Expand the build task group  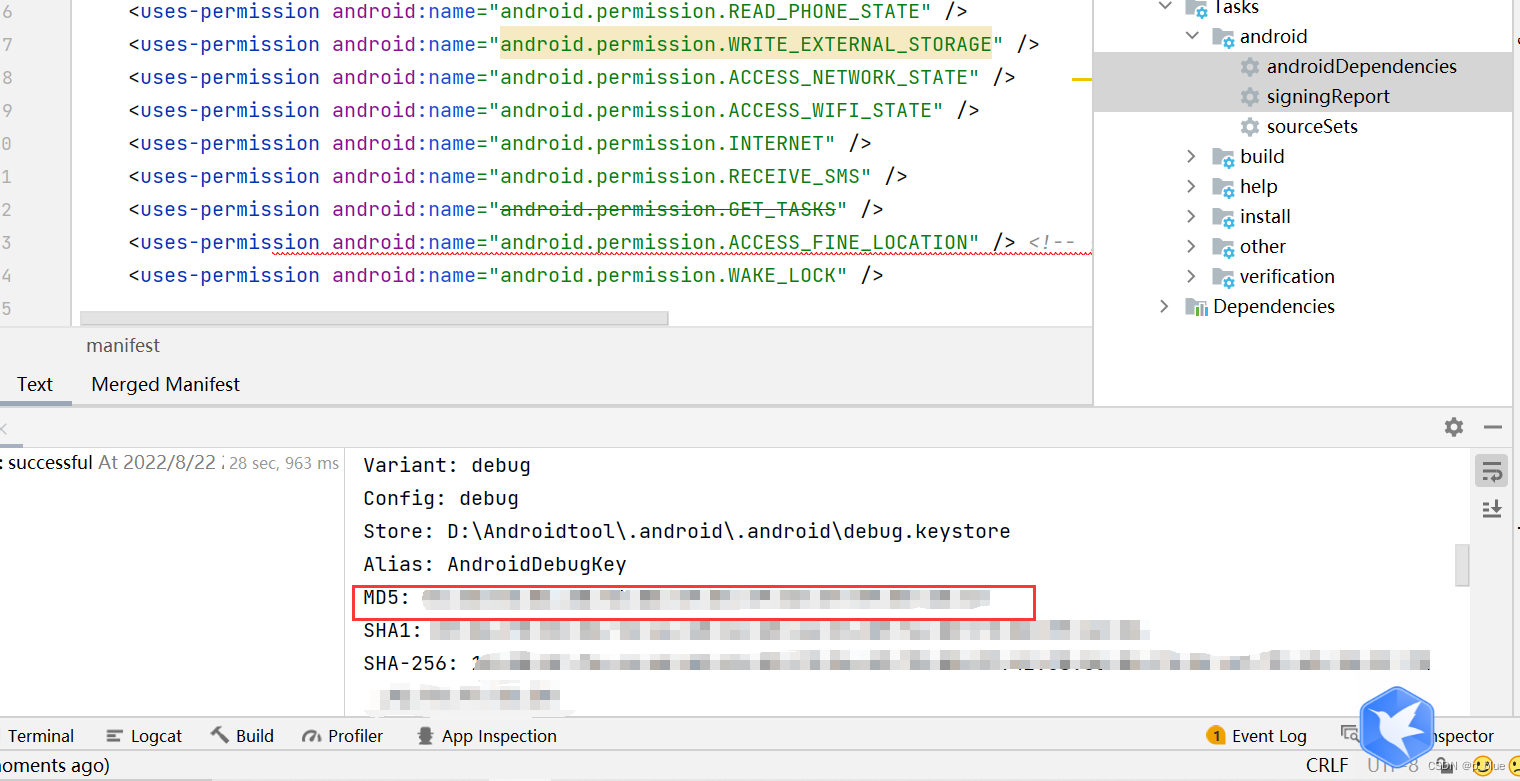(x=1191, y=156)
